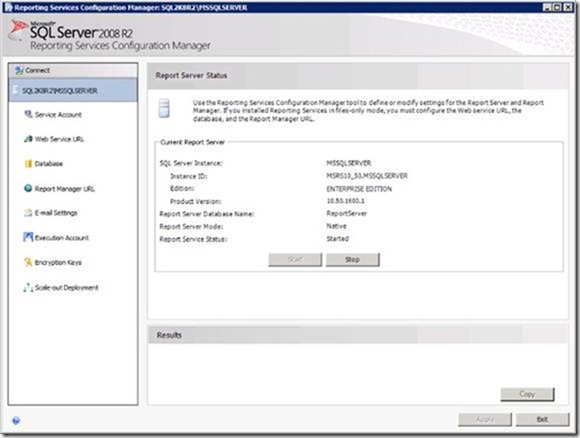
Task: Click the SQL Server Instance label
Action: point(191,163)
